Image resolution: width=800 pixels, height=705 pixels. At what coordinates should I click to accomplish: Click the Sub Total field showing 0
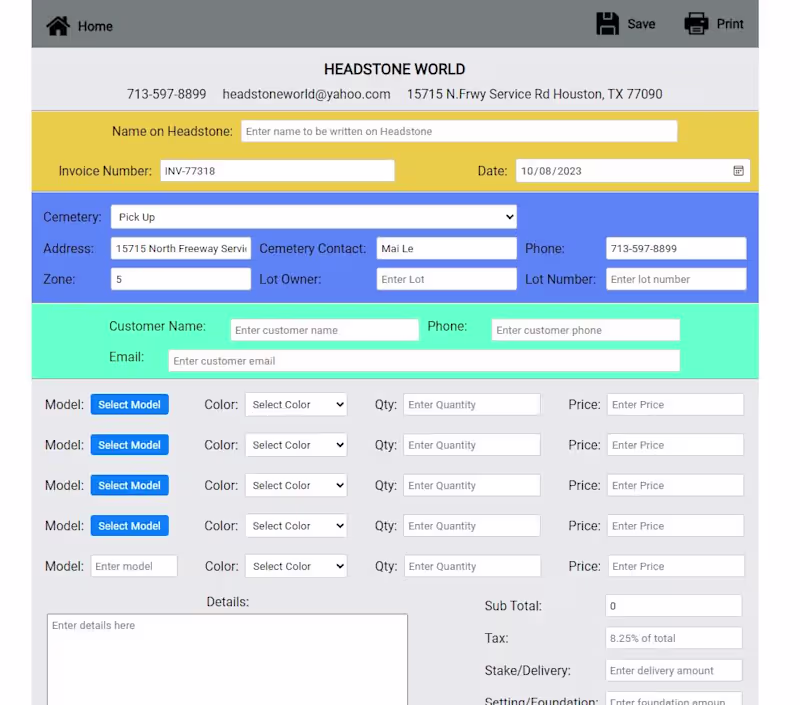(673, 606)
